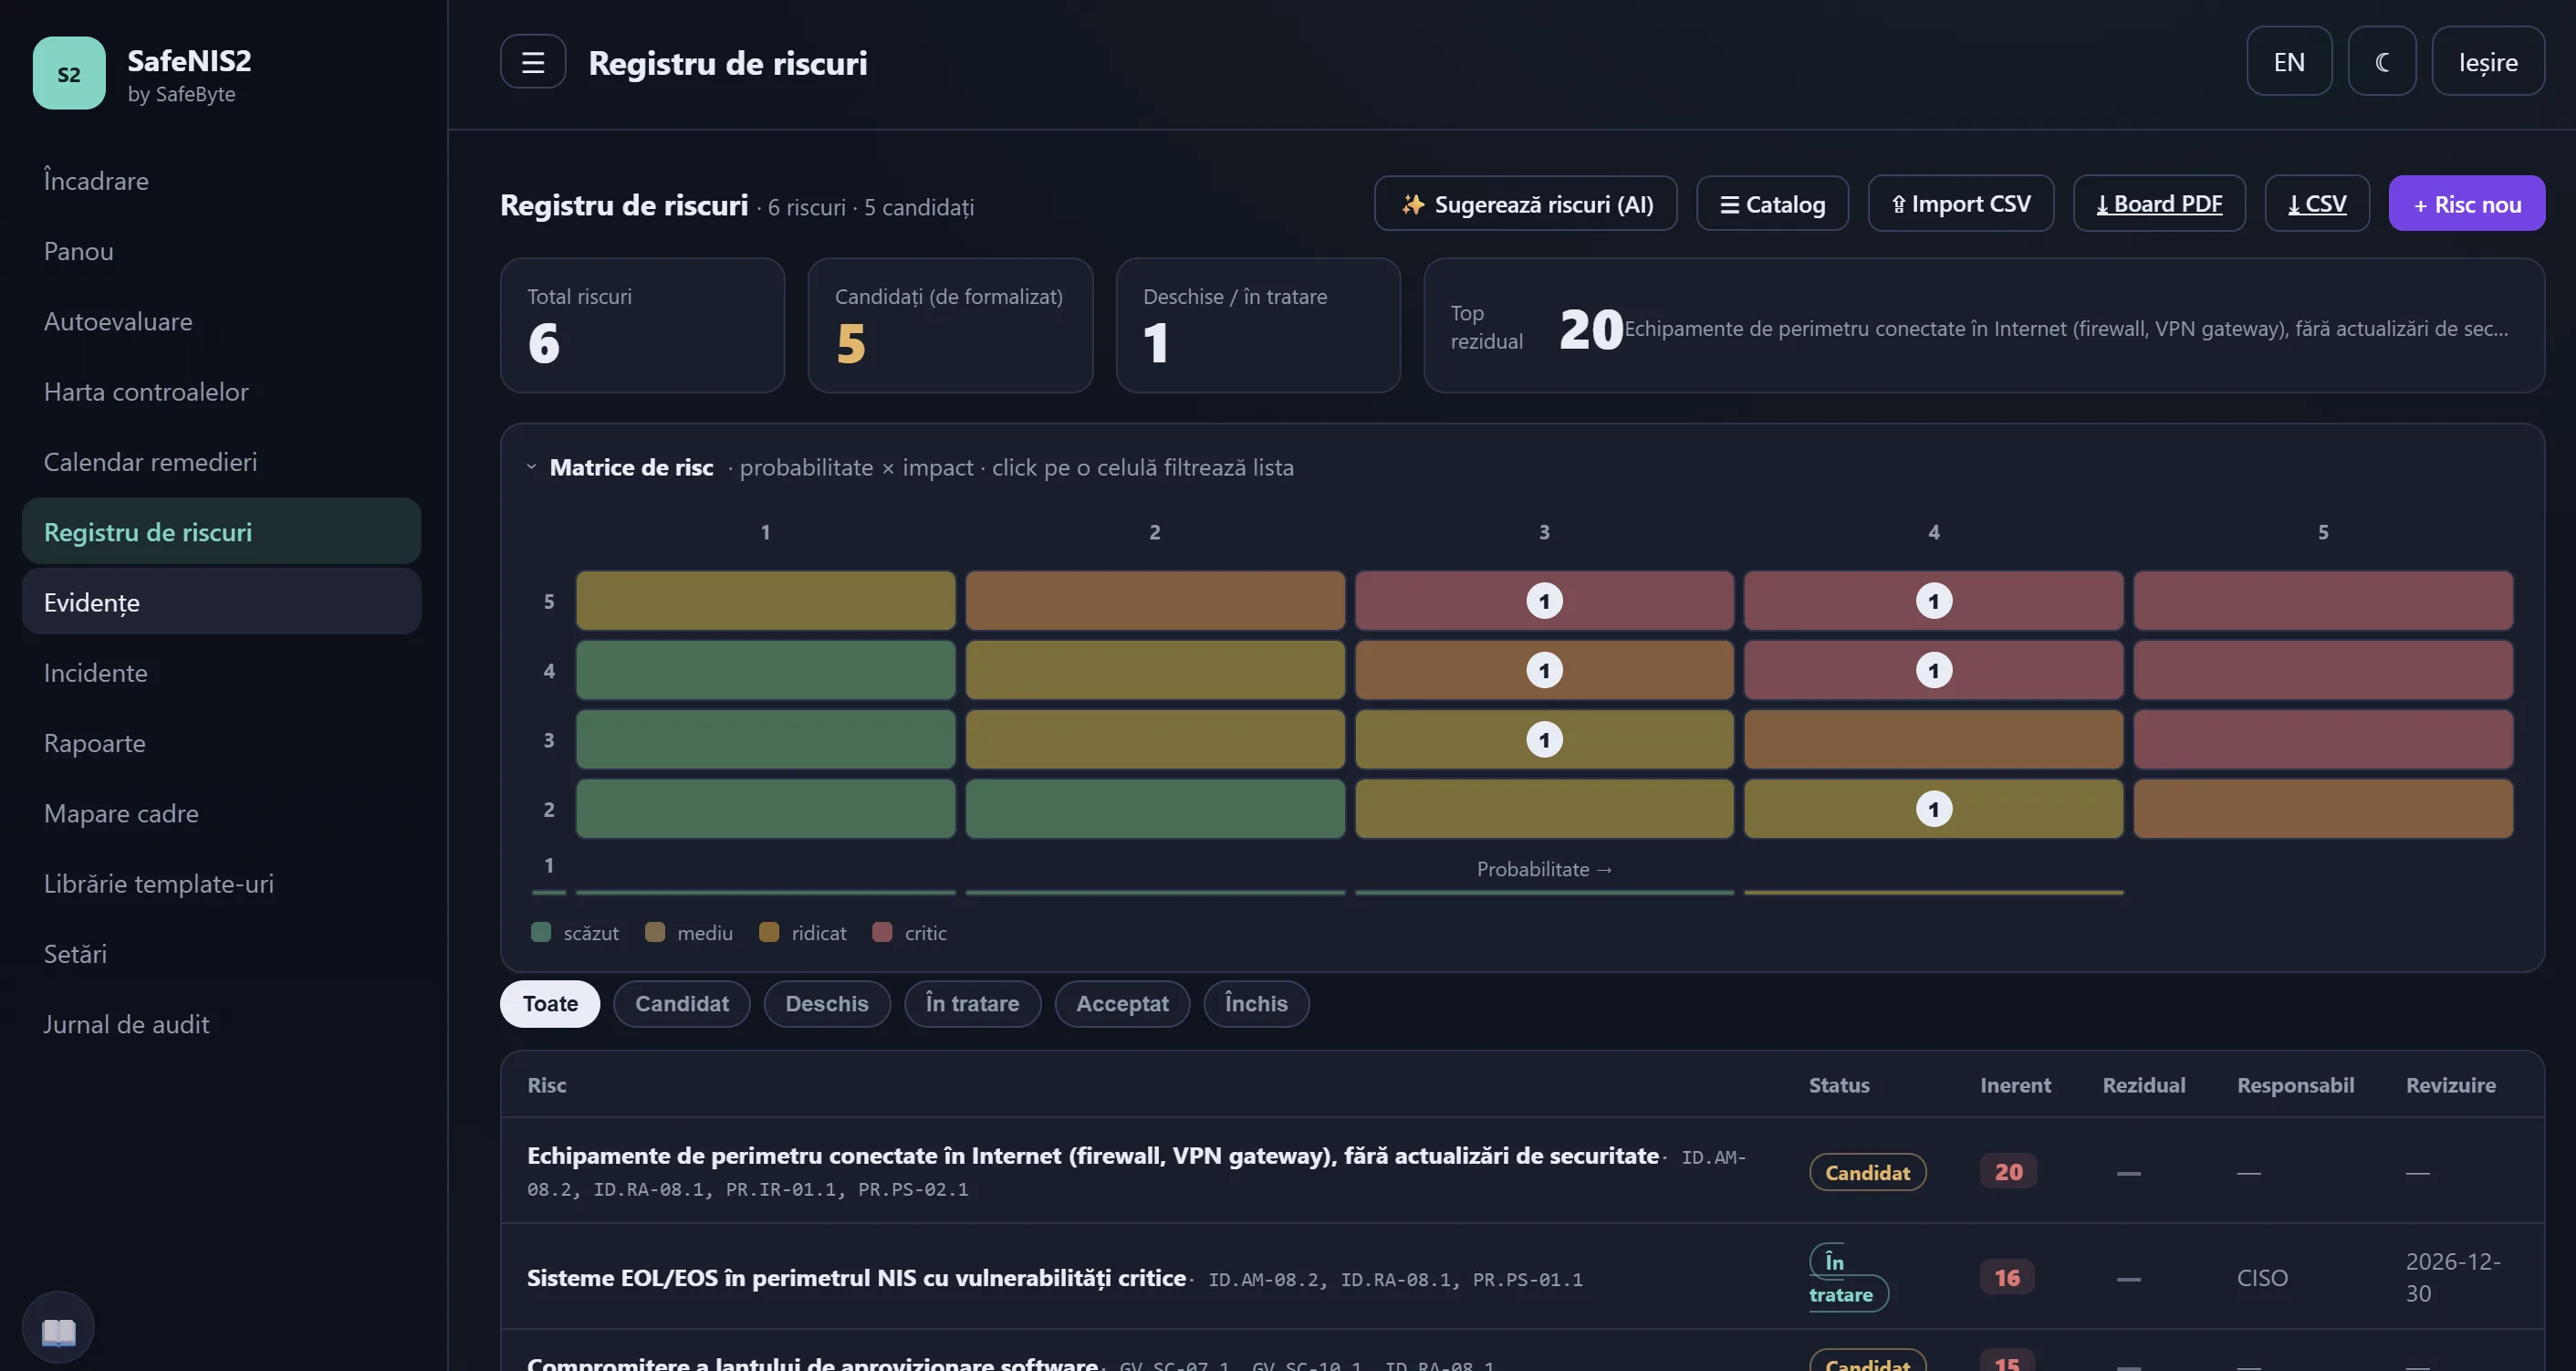Log out with Ieșire button
This screenshot has height=1371, width=2576.
click(2488, 62)
